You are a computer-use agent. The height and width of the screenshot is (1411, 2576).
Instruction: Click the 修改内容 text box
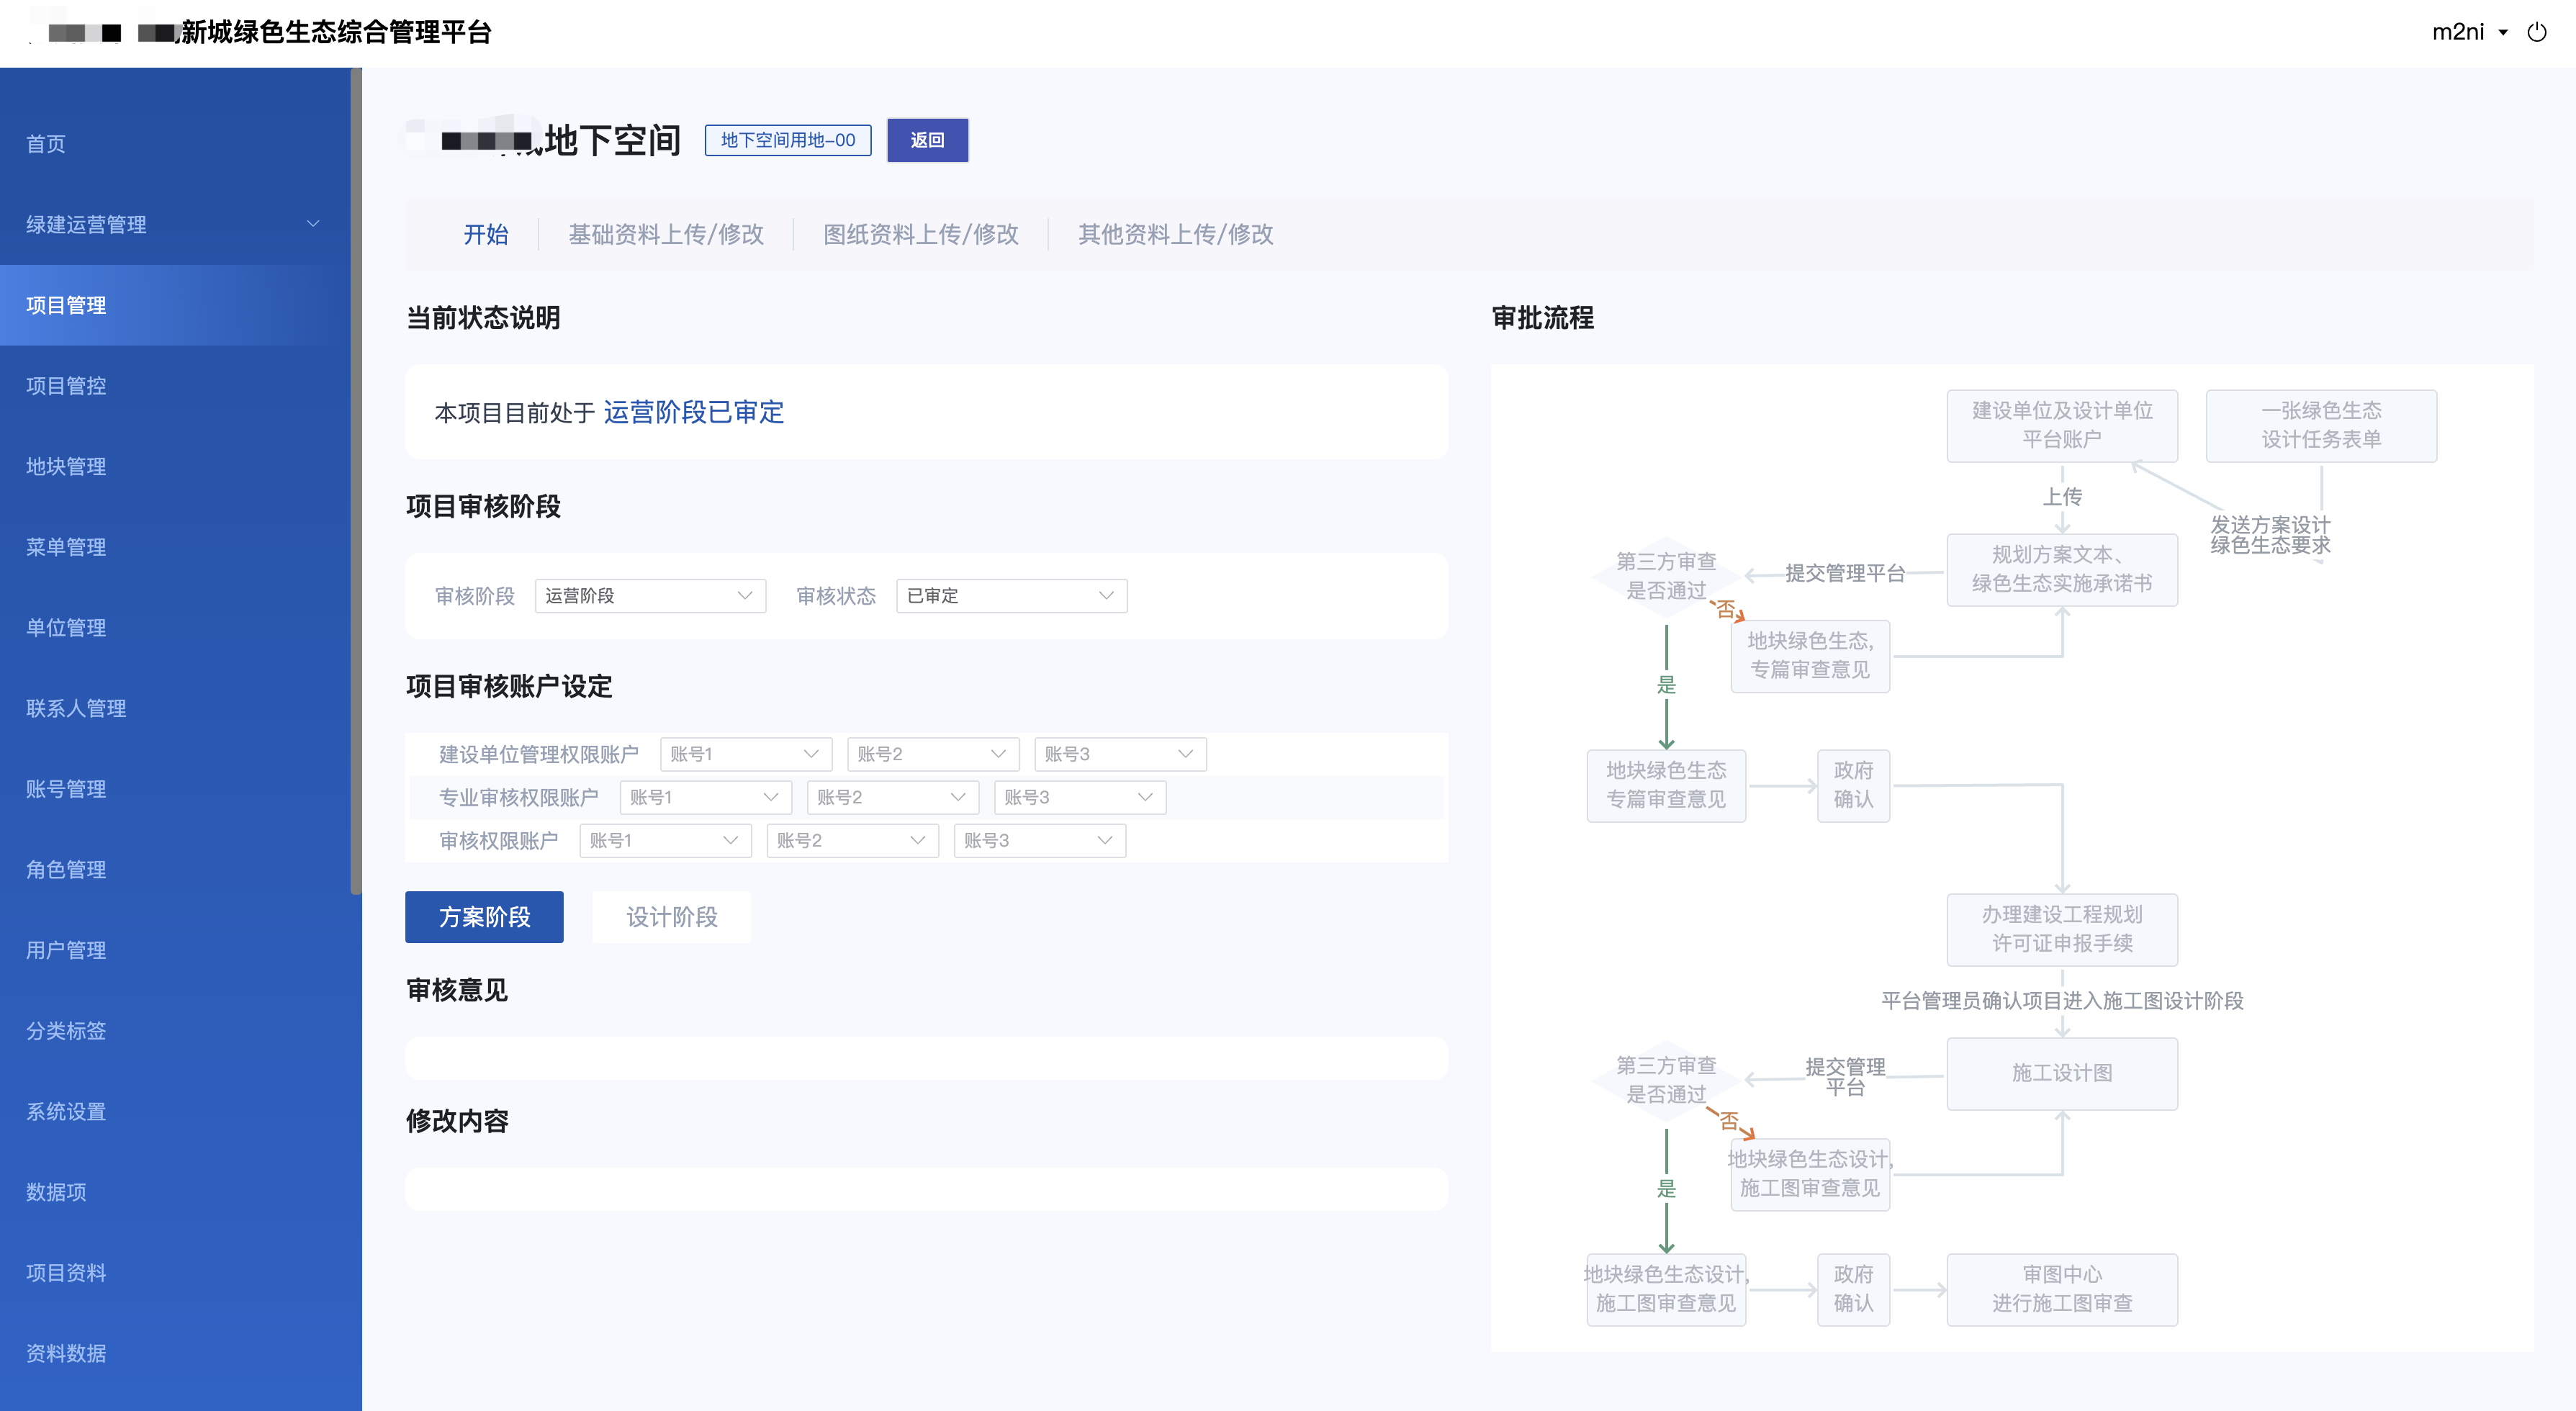926,1189
